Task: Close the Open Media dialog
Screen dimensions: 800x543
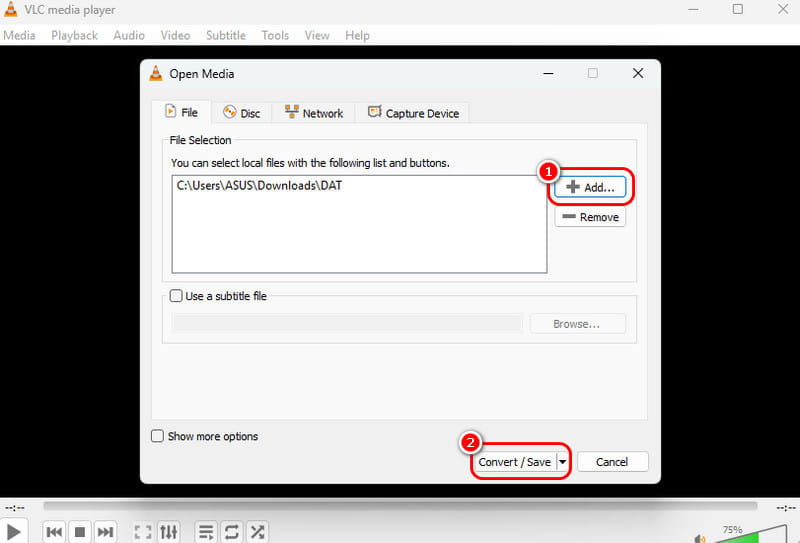Action: click(x=638, y=73)
